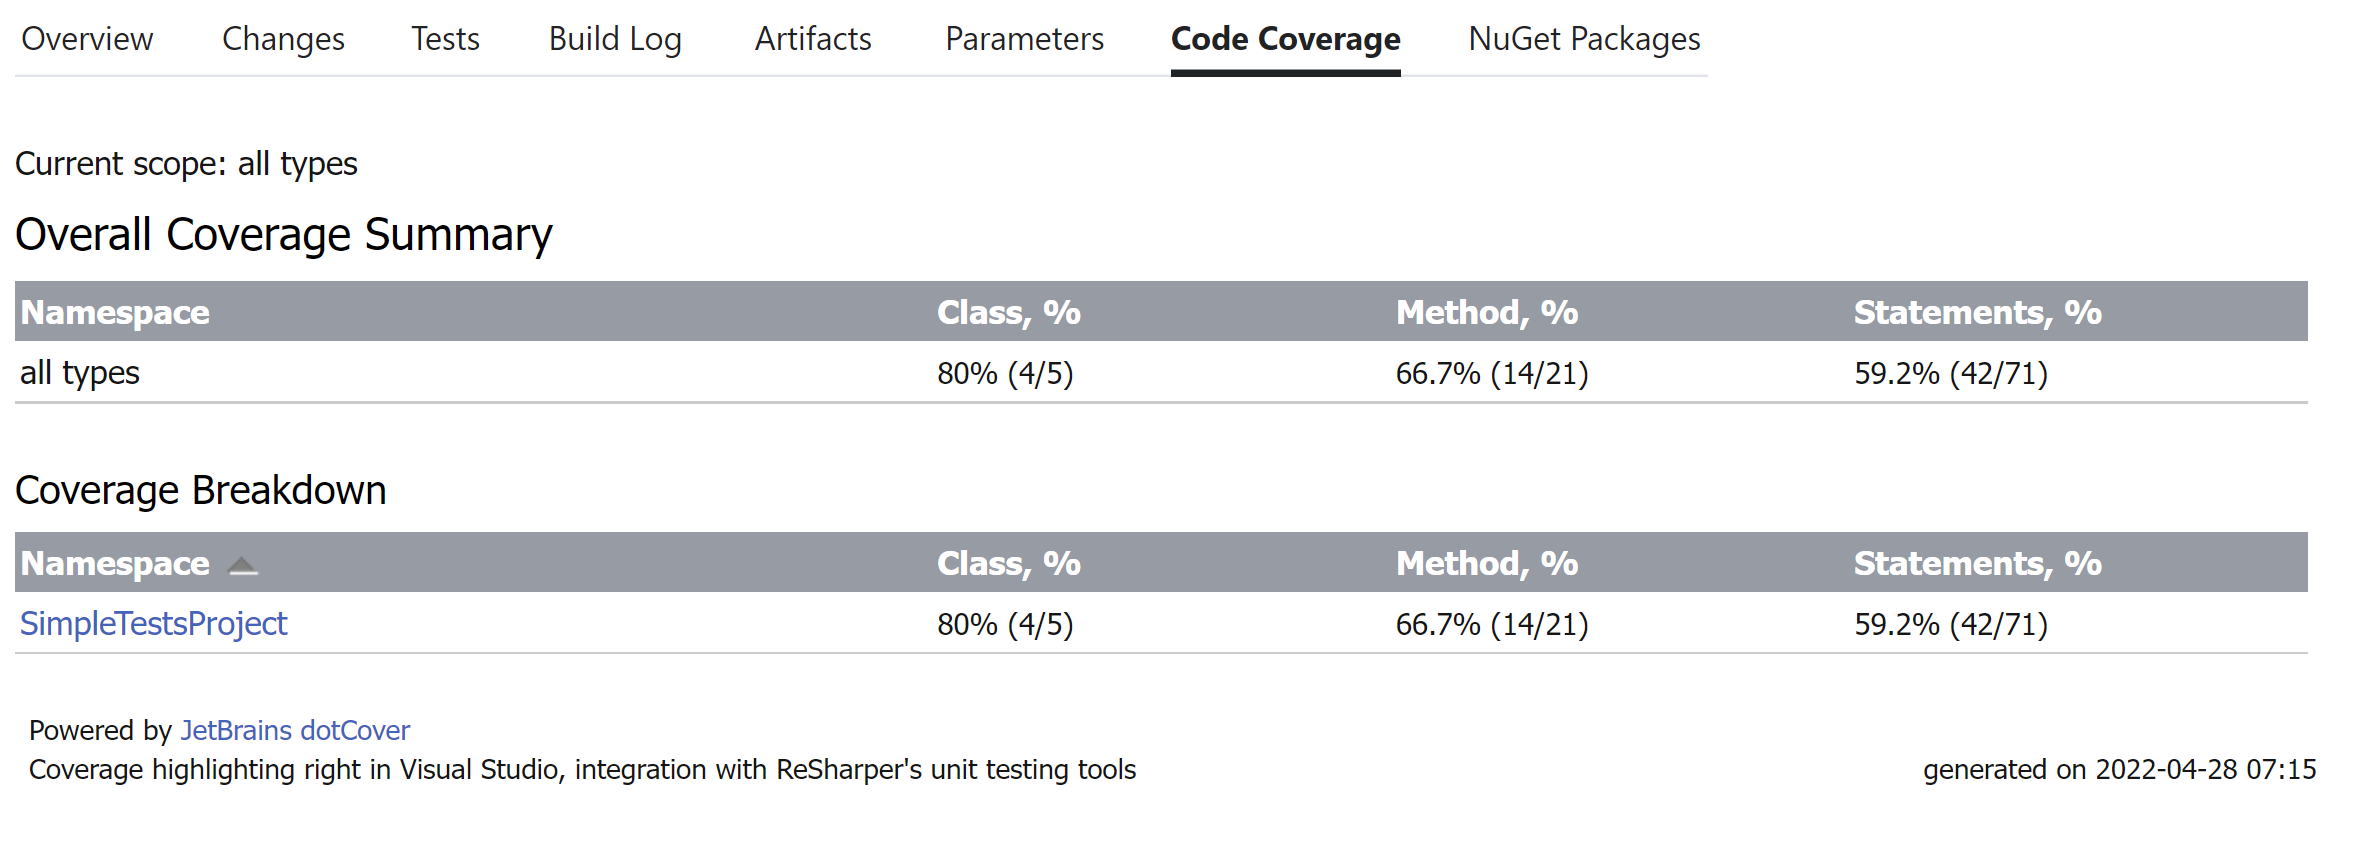Open the Build Log tab
The image size is (2353, 841).
[x=614, y=40]
